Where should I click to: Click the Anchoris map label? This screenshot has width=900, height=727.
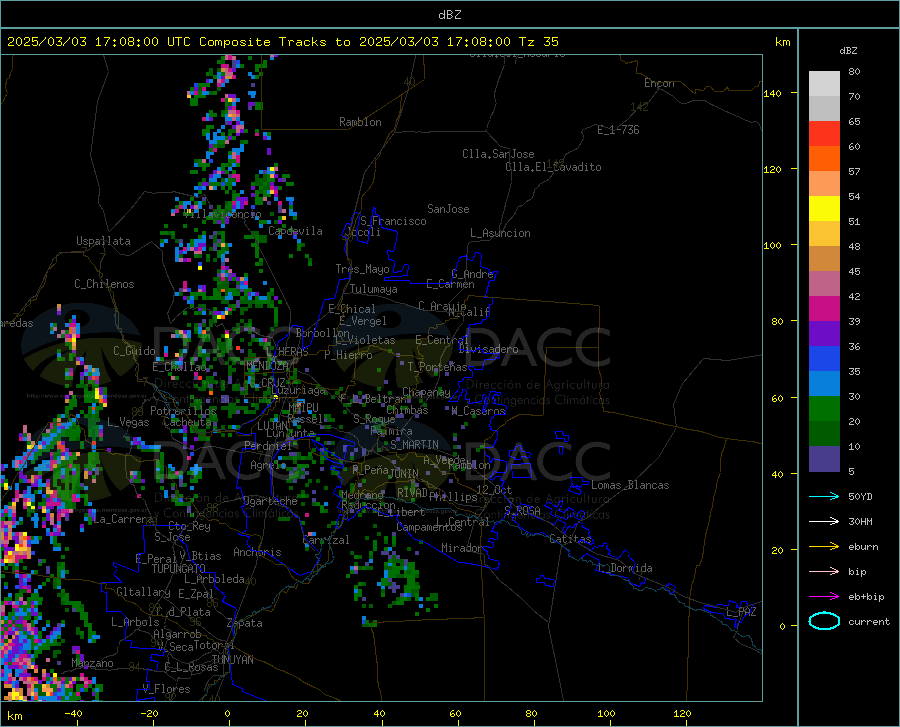click(x=257, y=552)
